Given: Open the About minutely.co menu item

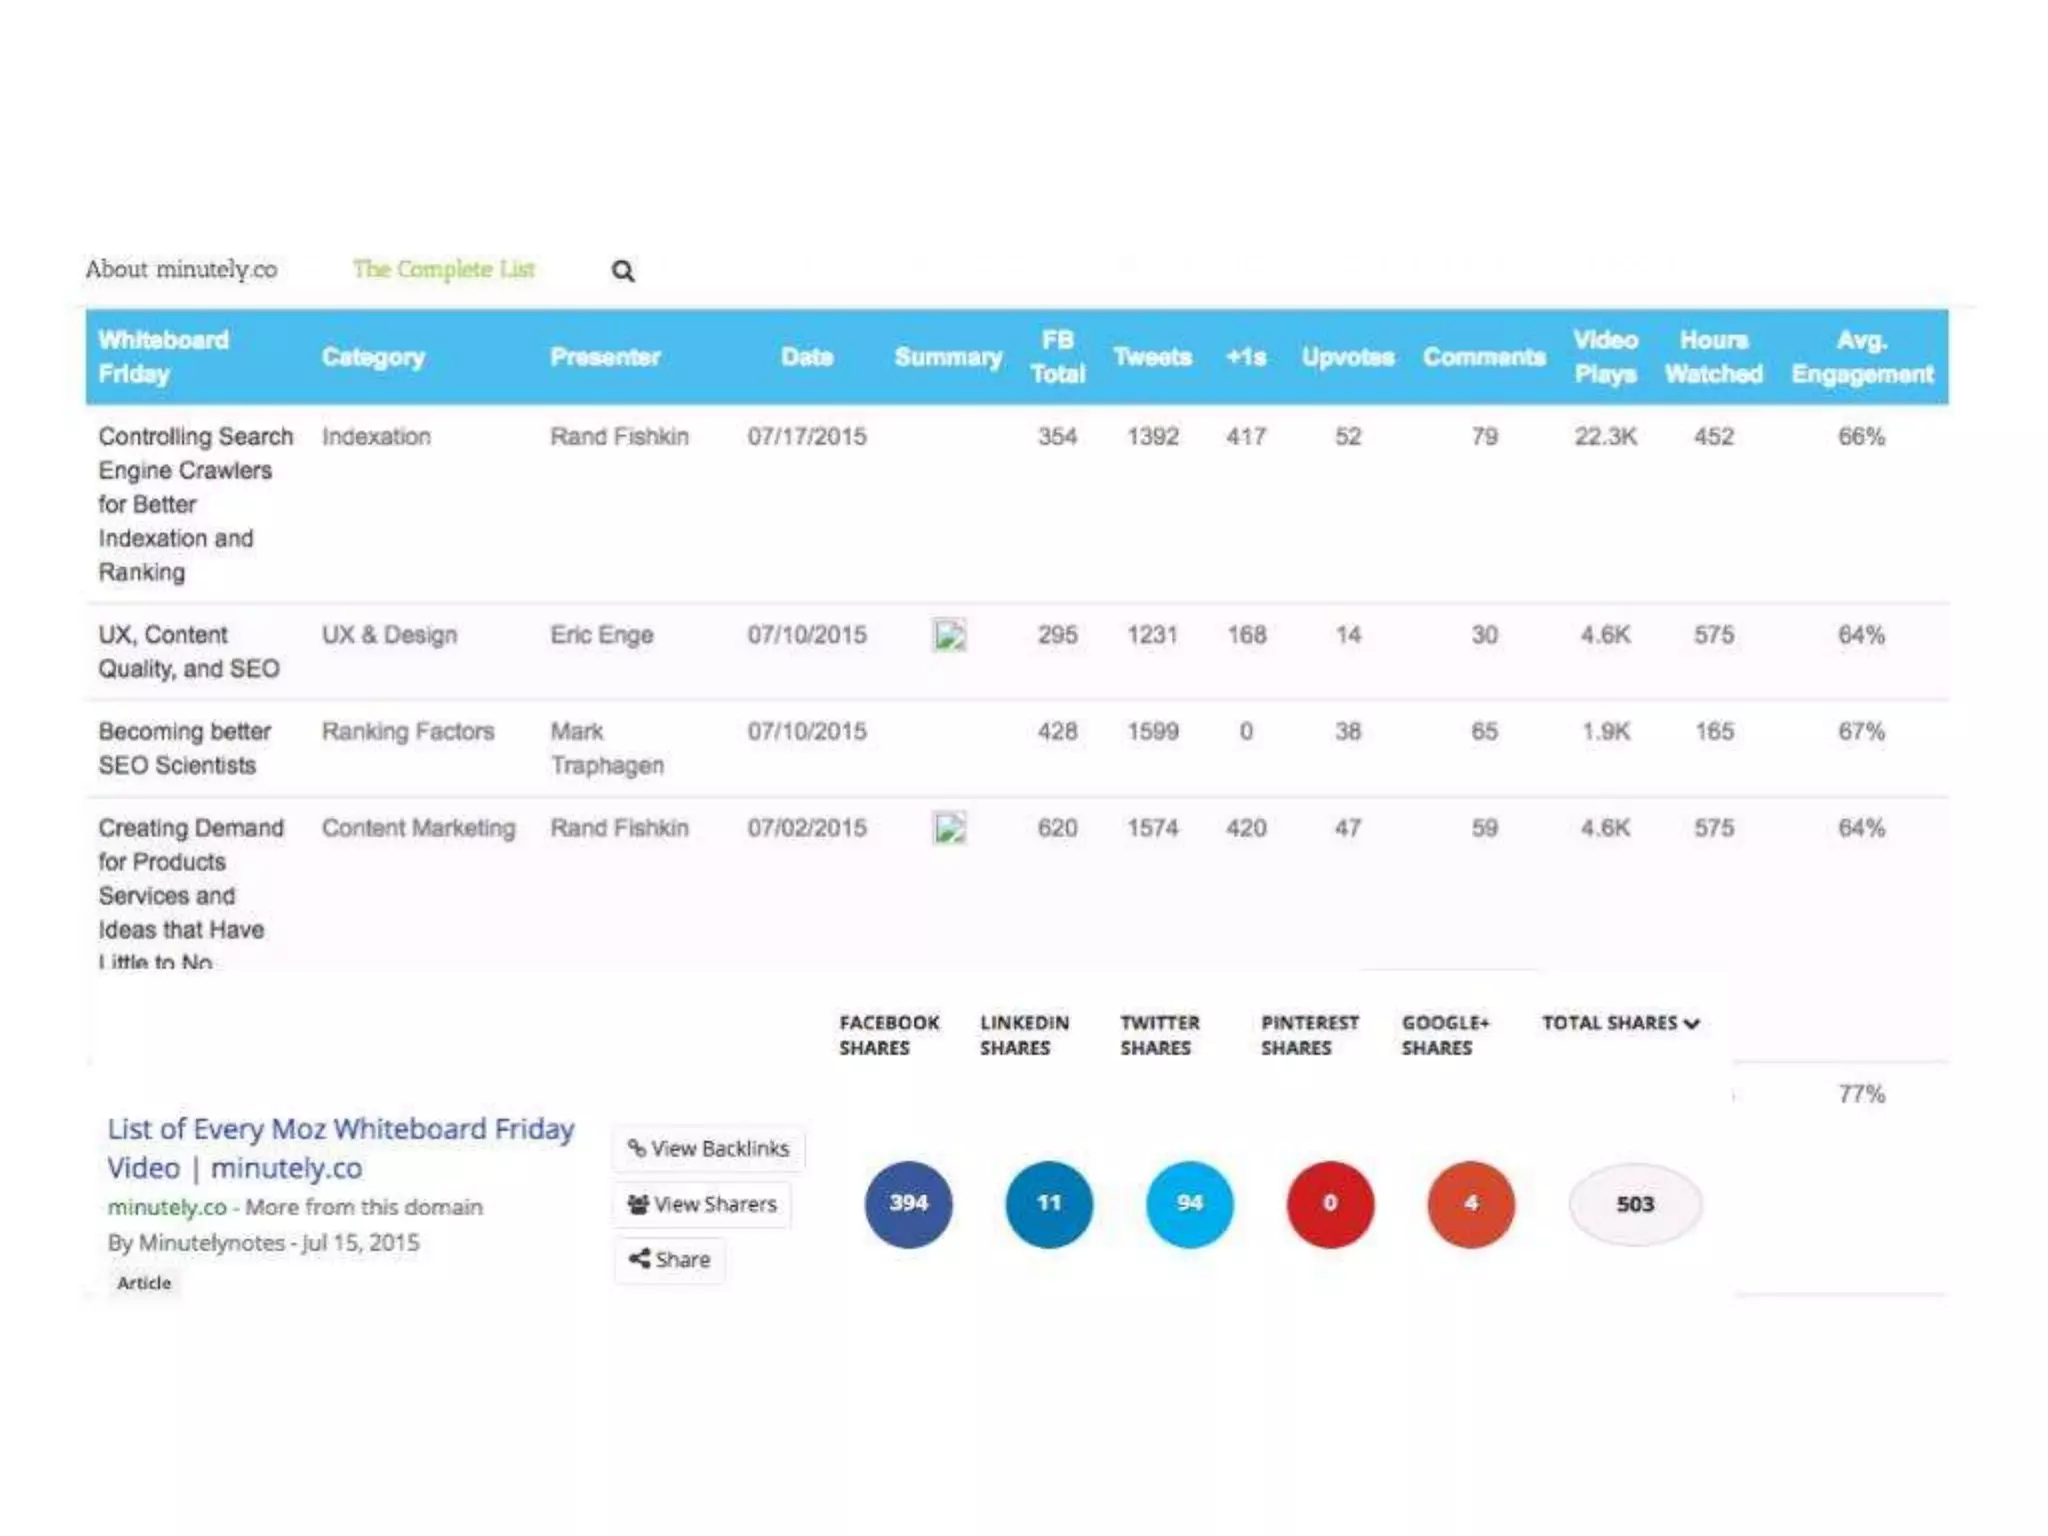Looking at the screenshot, I should click(181, 269).
